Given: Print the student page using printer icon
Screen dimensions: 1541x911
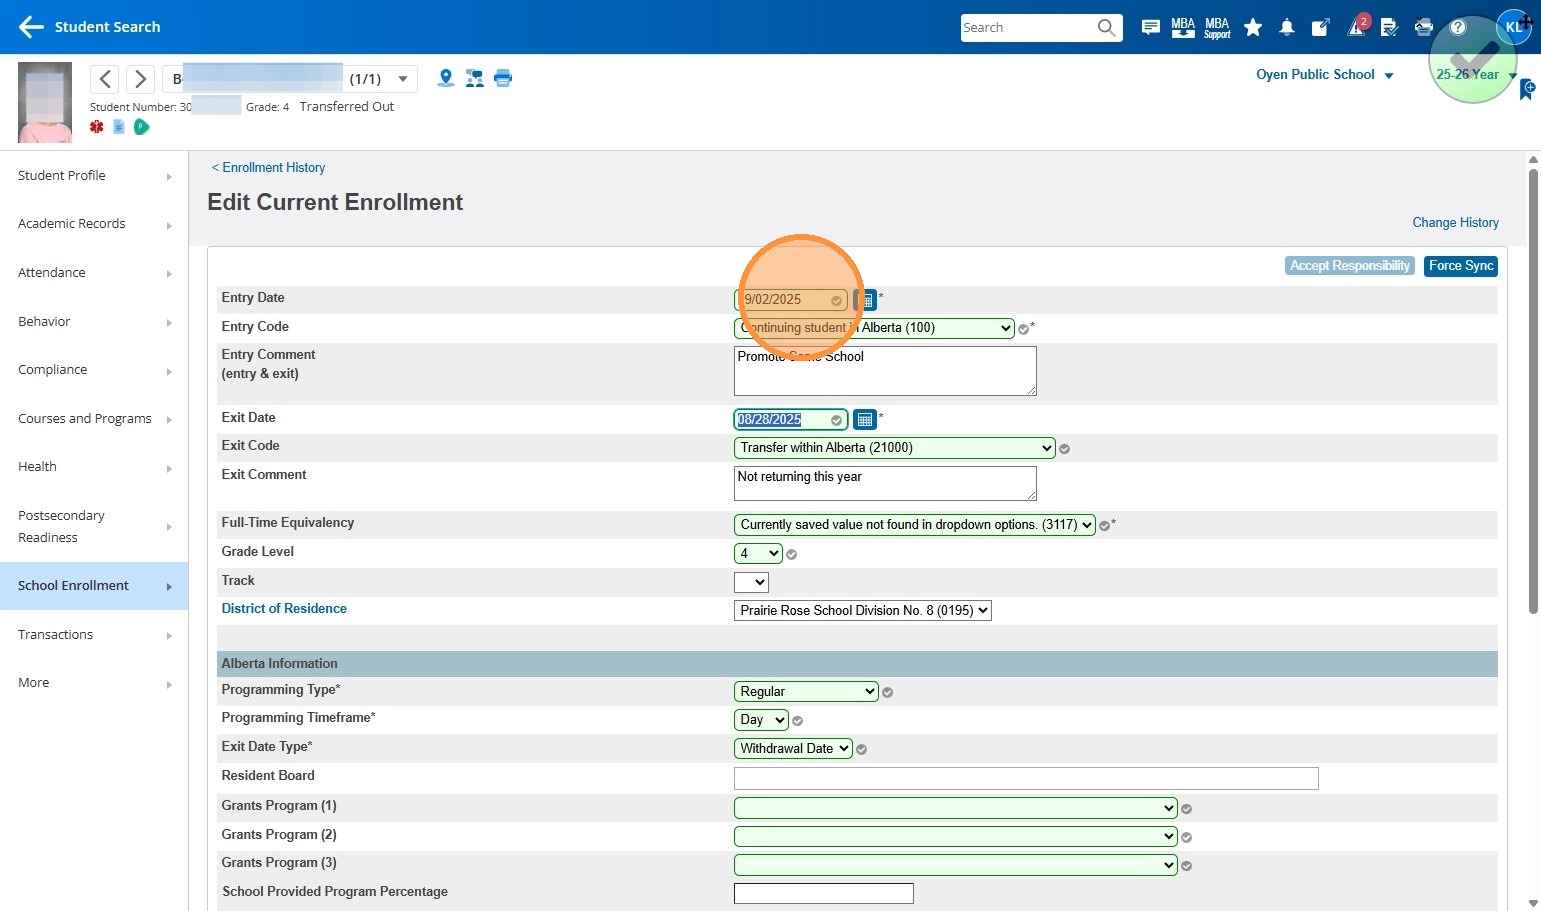Looking at the screenshot, I should click(x=503, y=78).
